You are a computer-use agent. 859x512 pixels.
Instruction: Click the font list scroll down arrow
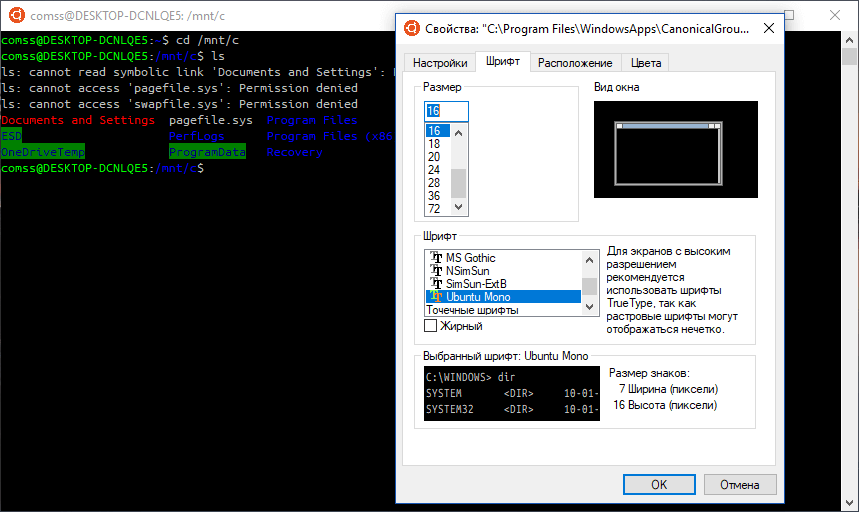pos(589,307)
